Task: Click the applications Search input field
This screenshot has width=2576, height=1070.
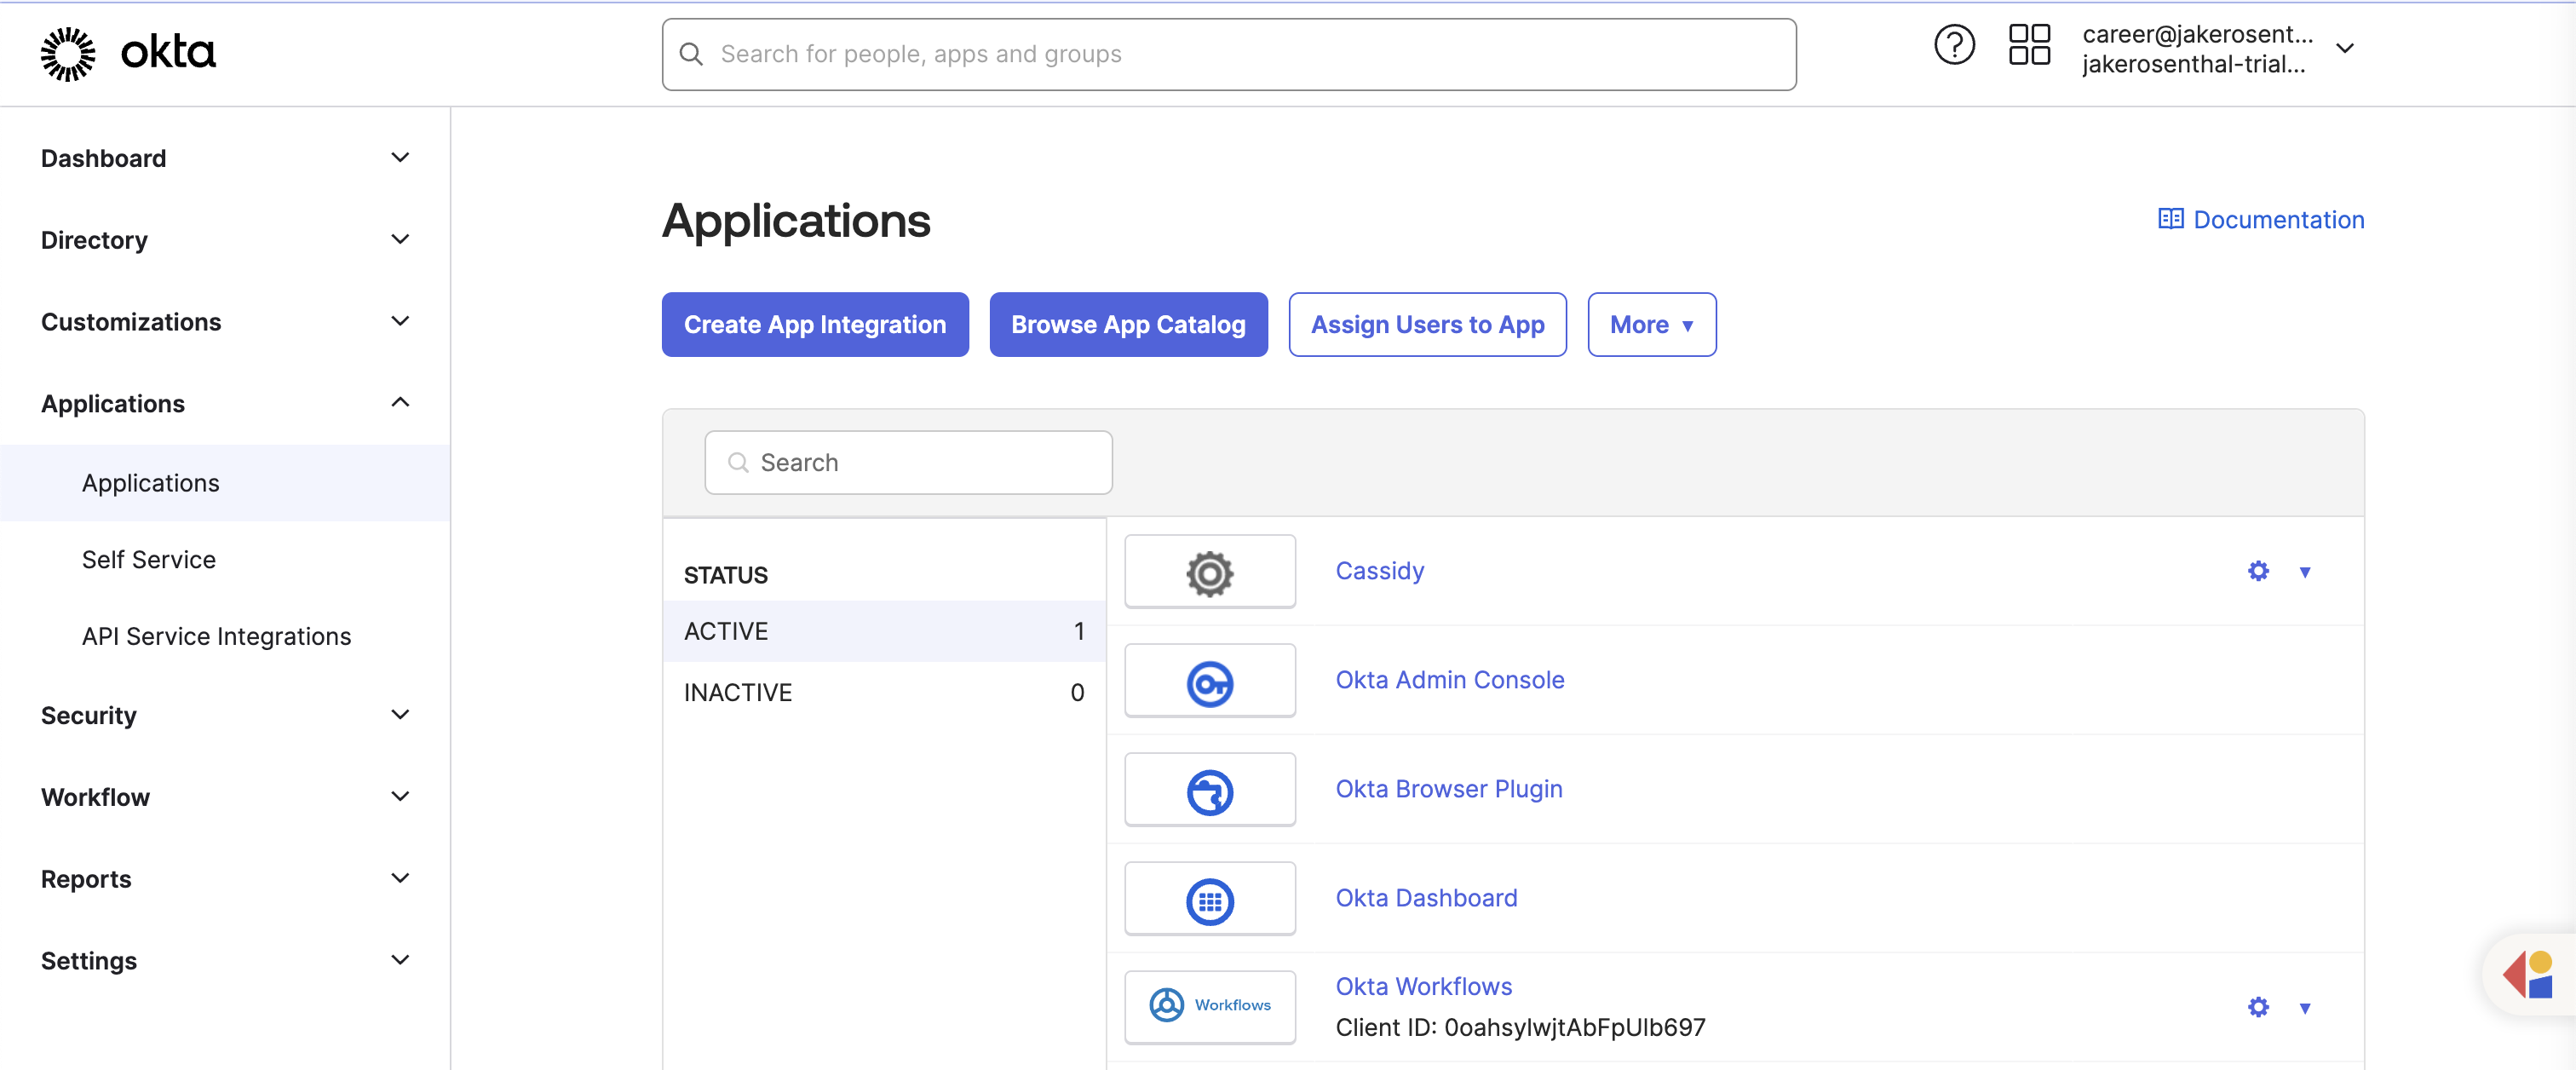Action: point(908,462)
